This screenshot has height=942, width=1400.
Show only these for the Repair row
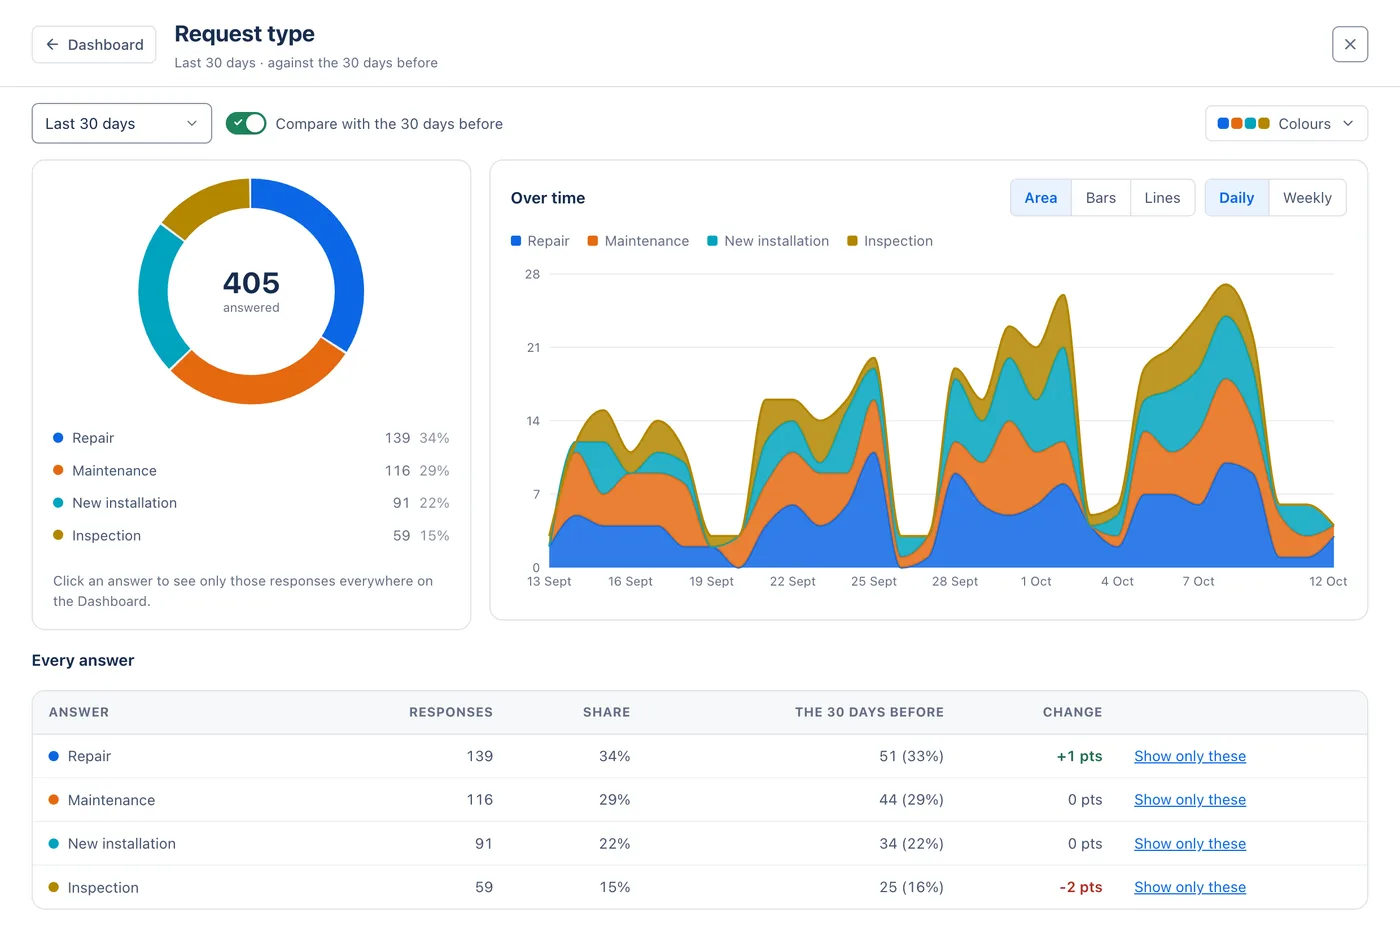point(1190,756)
